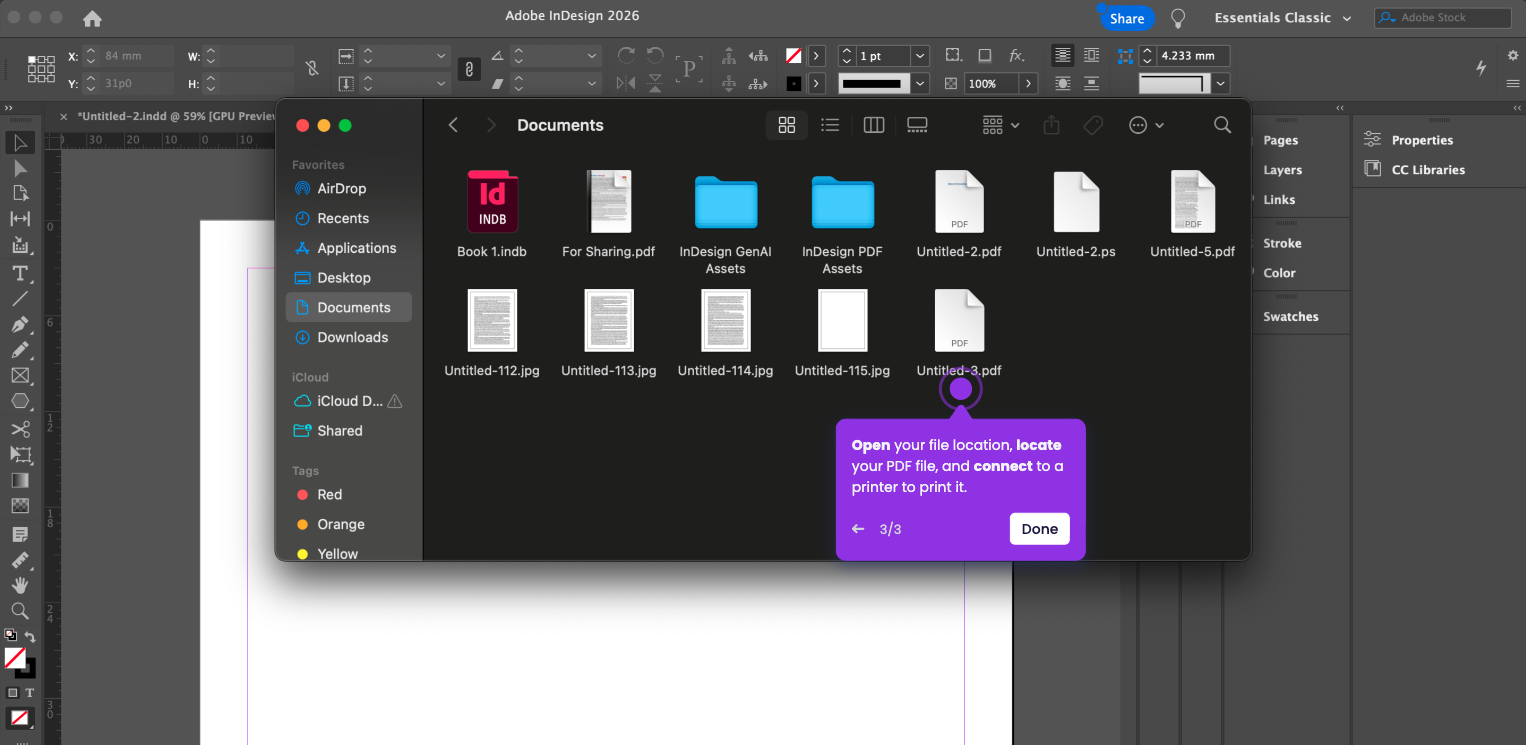Open the fx effects icon
1526x745 pixels.
click(1016, 55)
